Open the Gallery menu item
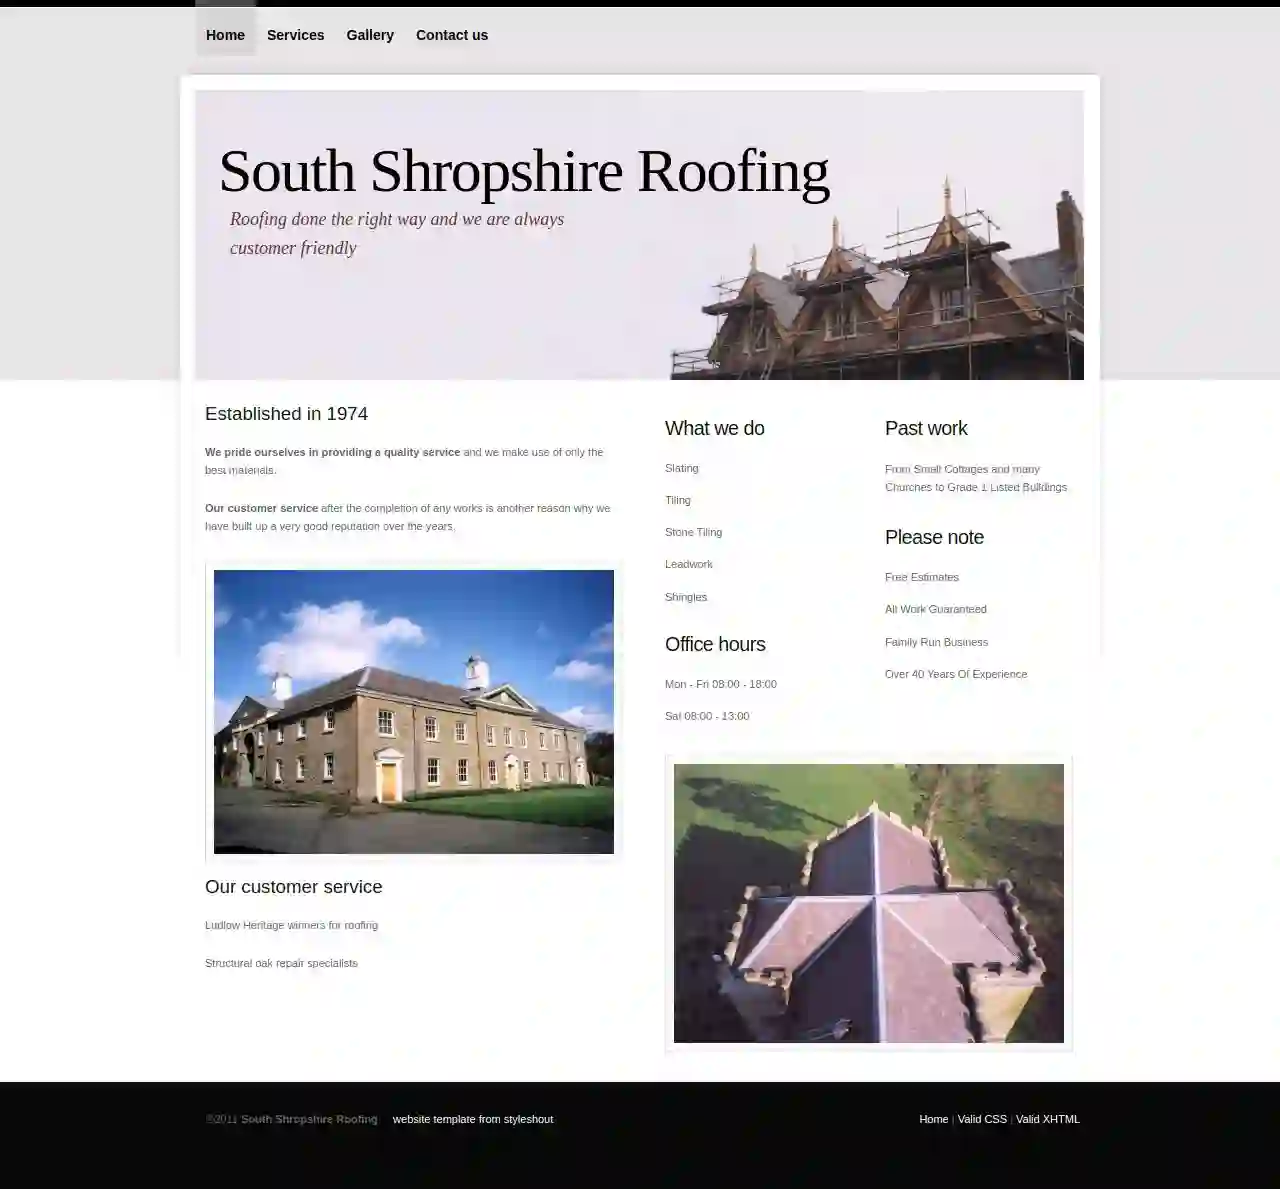1280x1189 pixels. pyautogui.click(x=370, y=35)
